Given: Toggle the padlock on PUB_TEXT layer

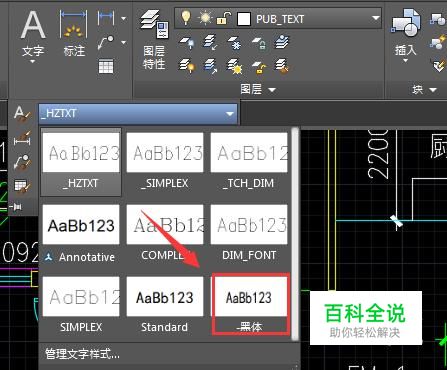Looking at the screenshot, I should coord(224,19).
